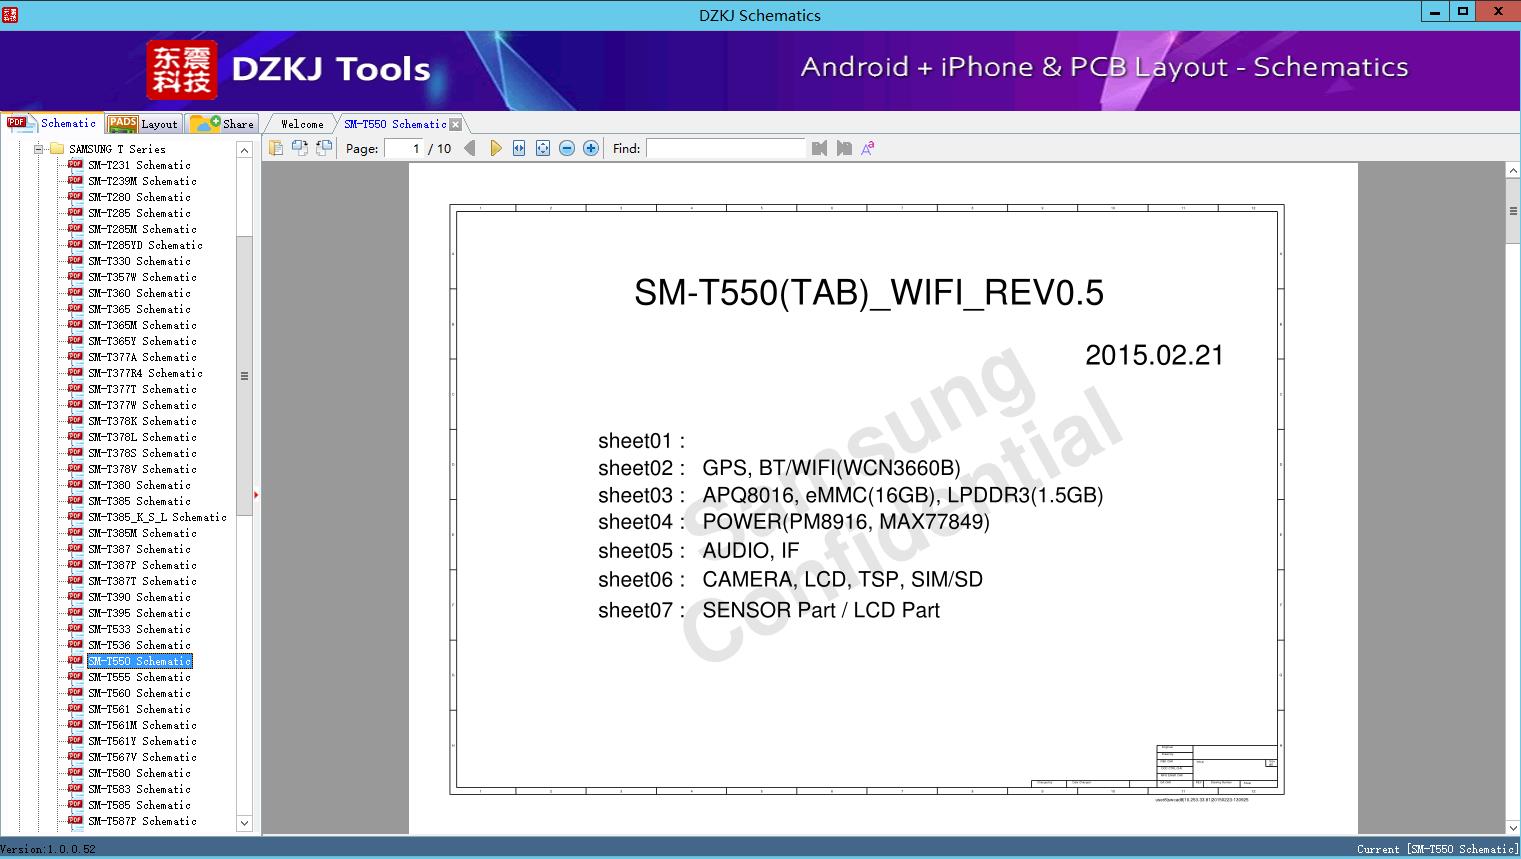Open SM-T377T Schematic
This screenshot has width=1521, height=859.
[x=142, y=389]
